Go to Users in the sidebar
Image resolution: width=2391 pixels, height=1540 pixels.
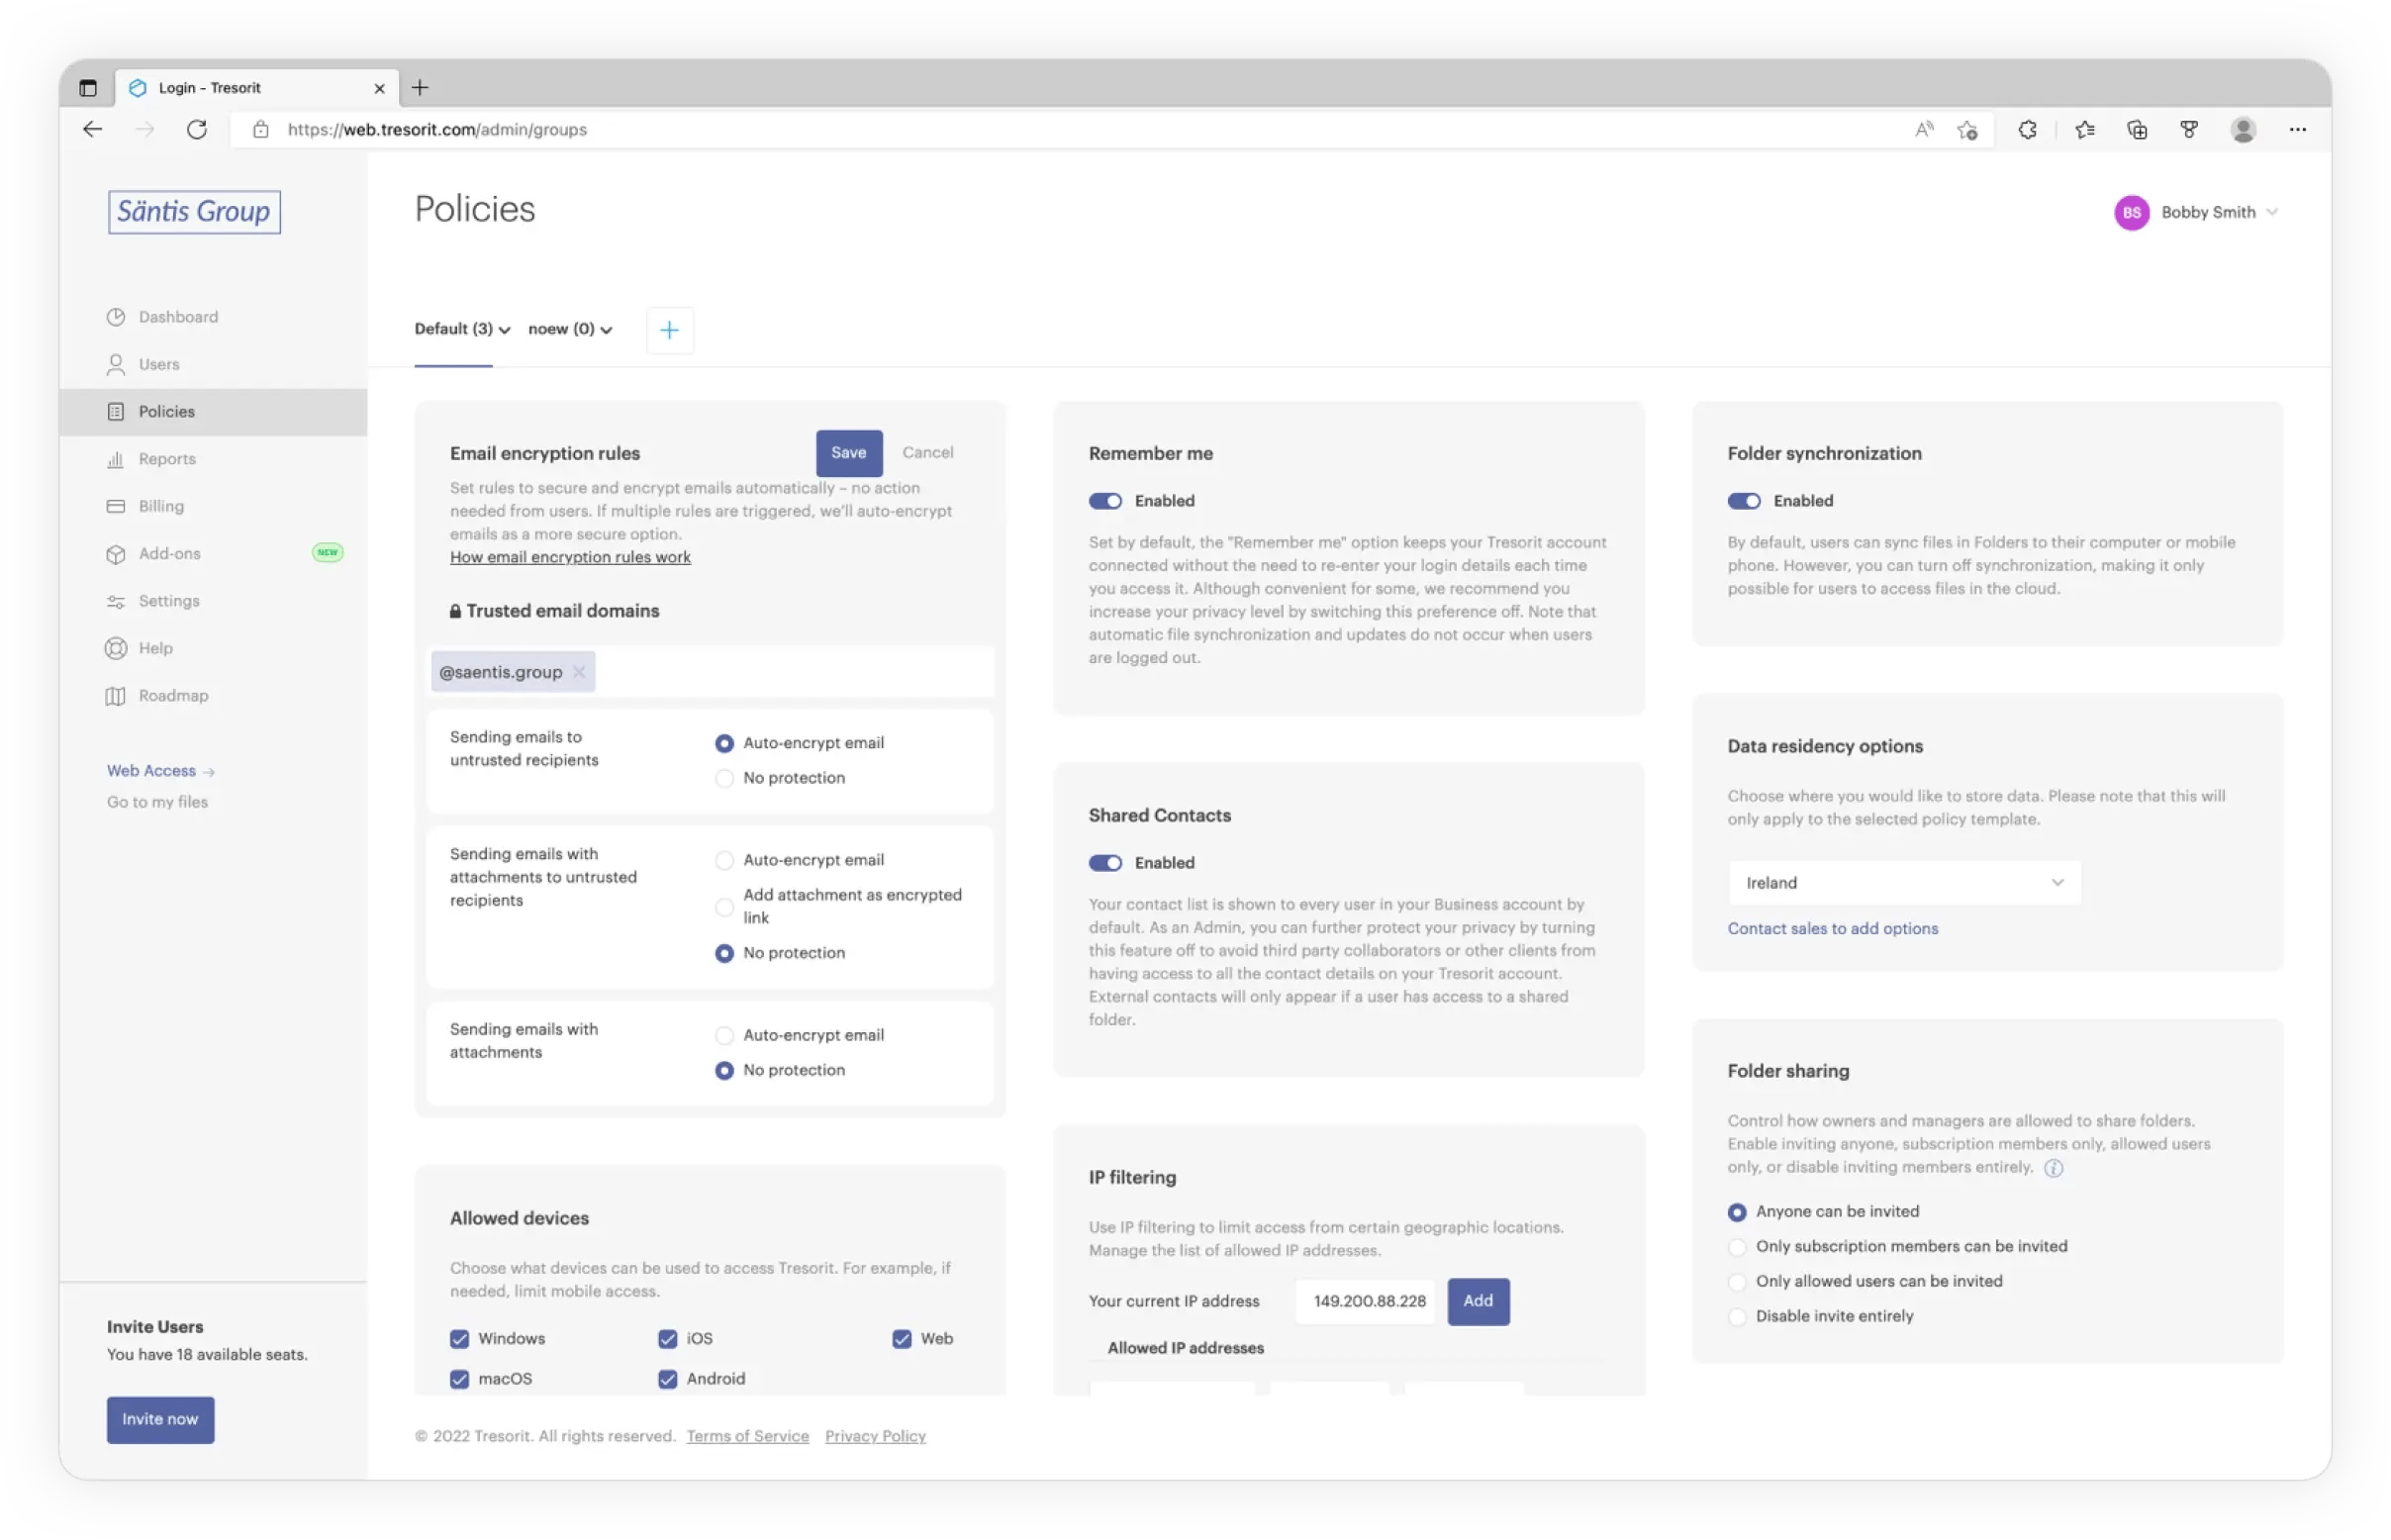213,364
